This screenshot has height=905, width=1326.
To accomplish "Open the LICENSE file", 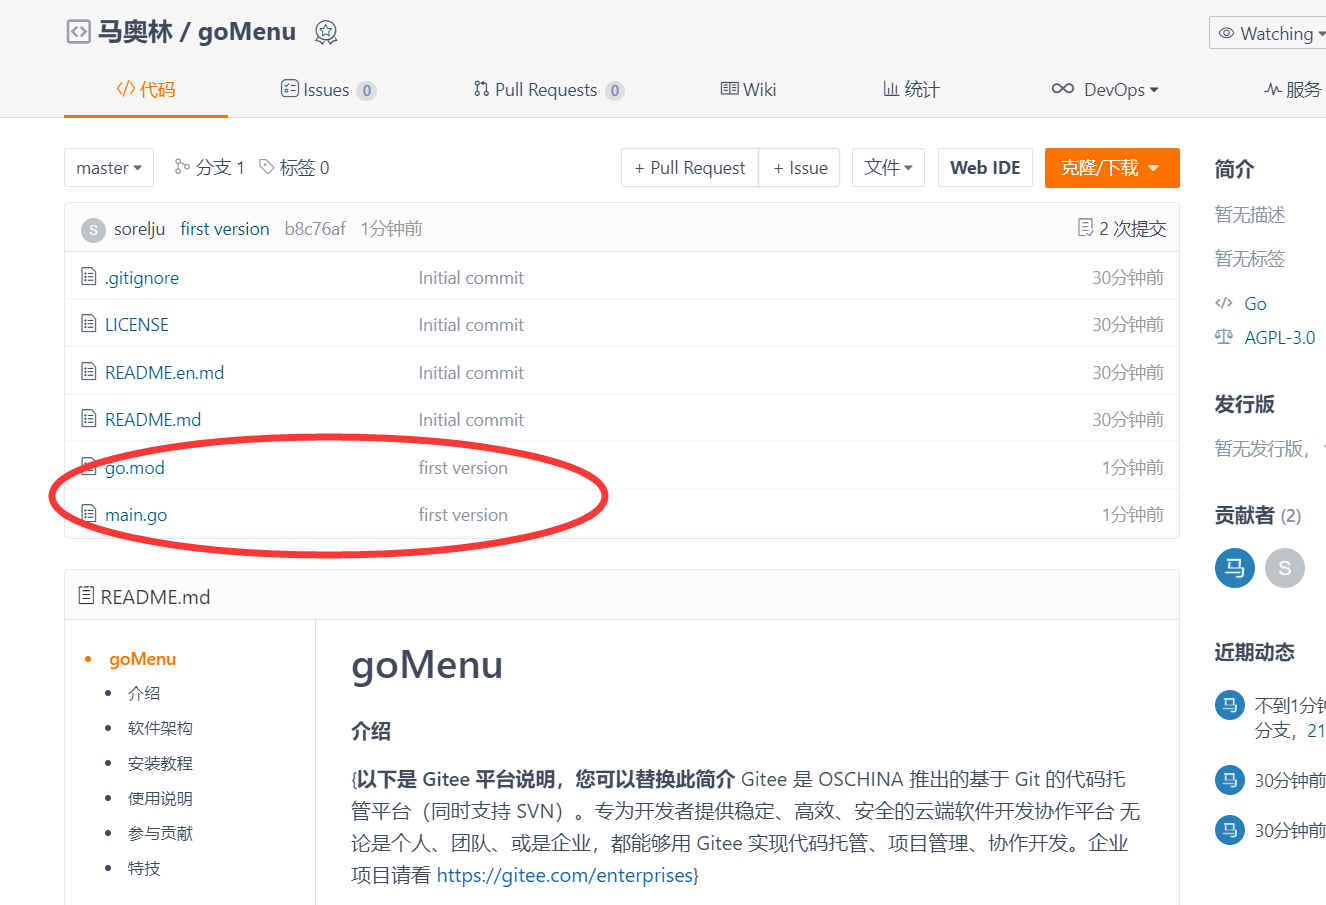I will click(137, 325).
